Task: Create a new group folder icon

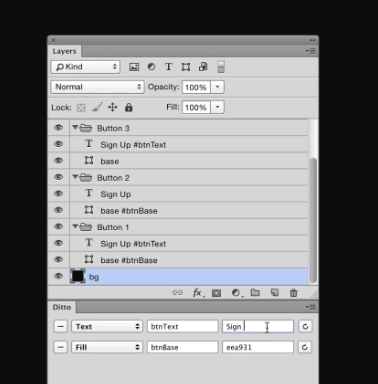Action: pos(255,293)
